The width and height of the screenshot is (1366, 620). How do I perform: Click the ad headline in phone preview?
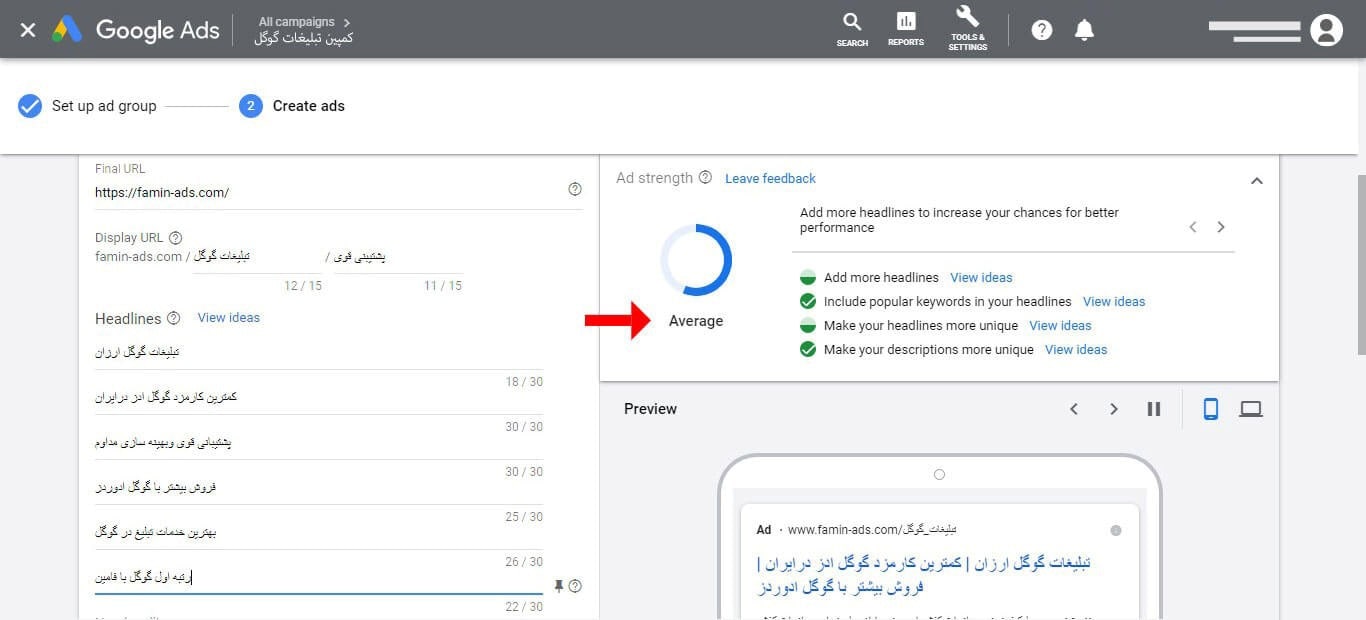pyautogui.click(x=924, y=575)
